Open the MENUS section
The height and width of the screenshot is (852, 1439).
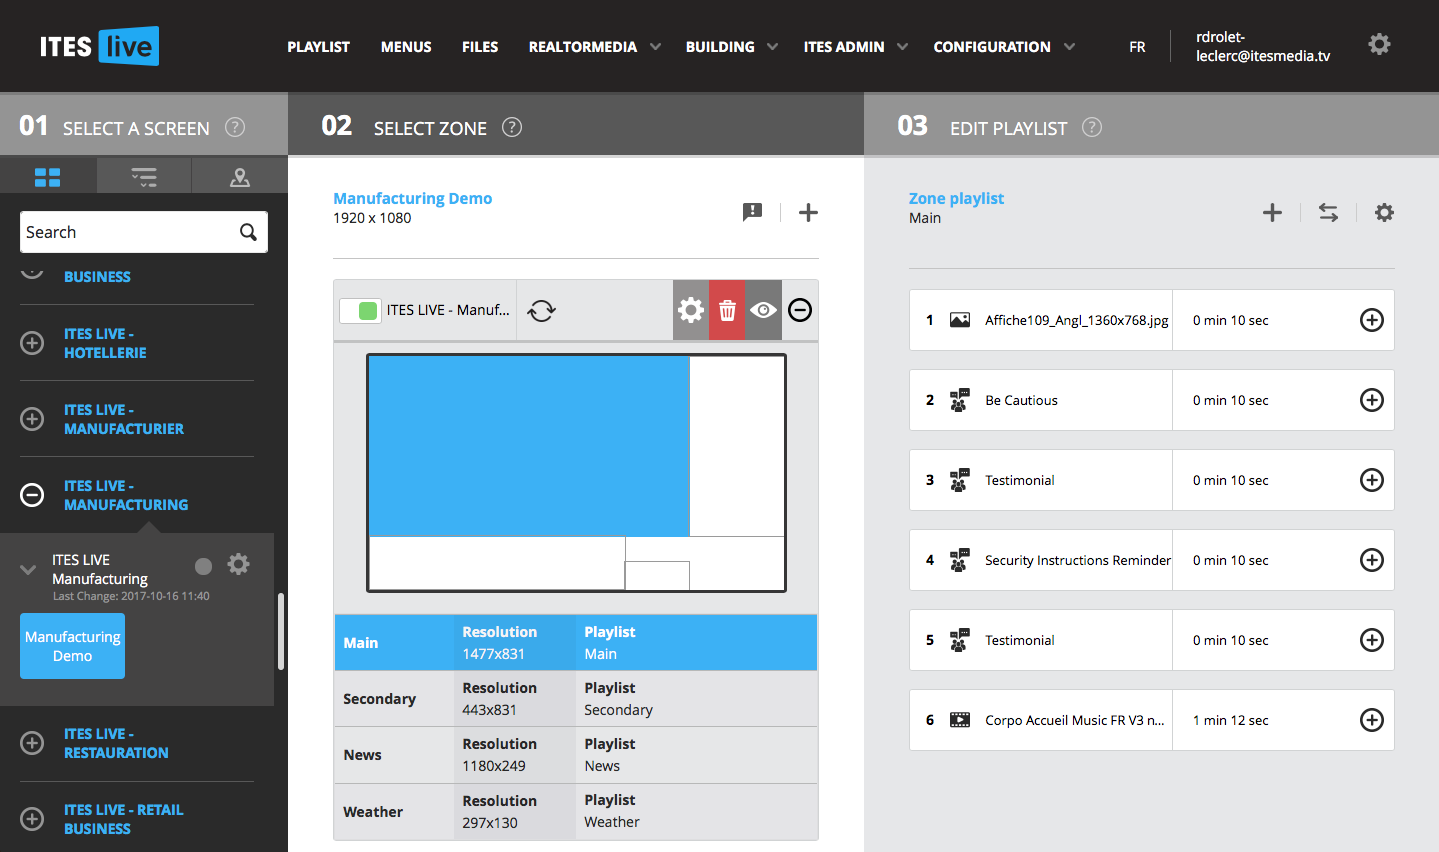[x=406, y=47]
